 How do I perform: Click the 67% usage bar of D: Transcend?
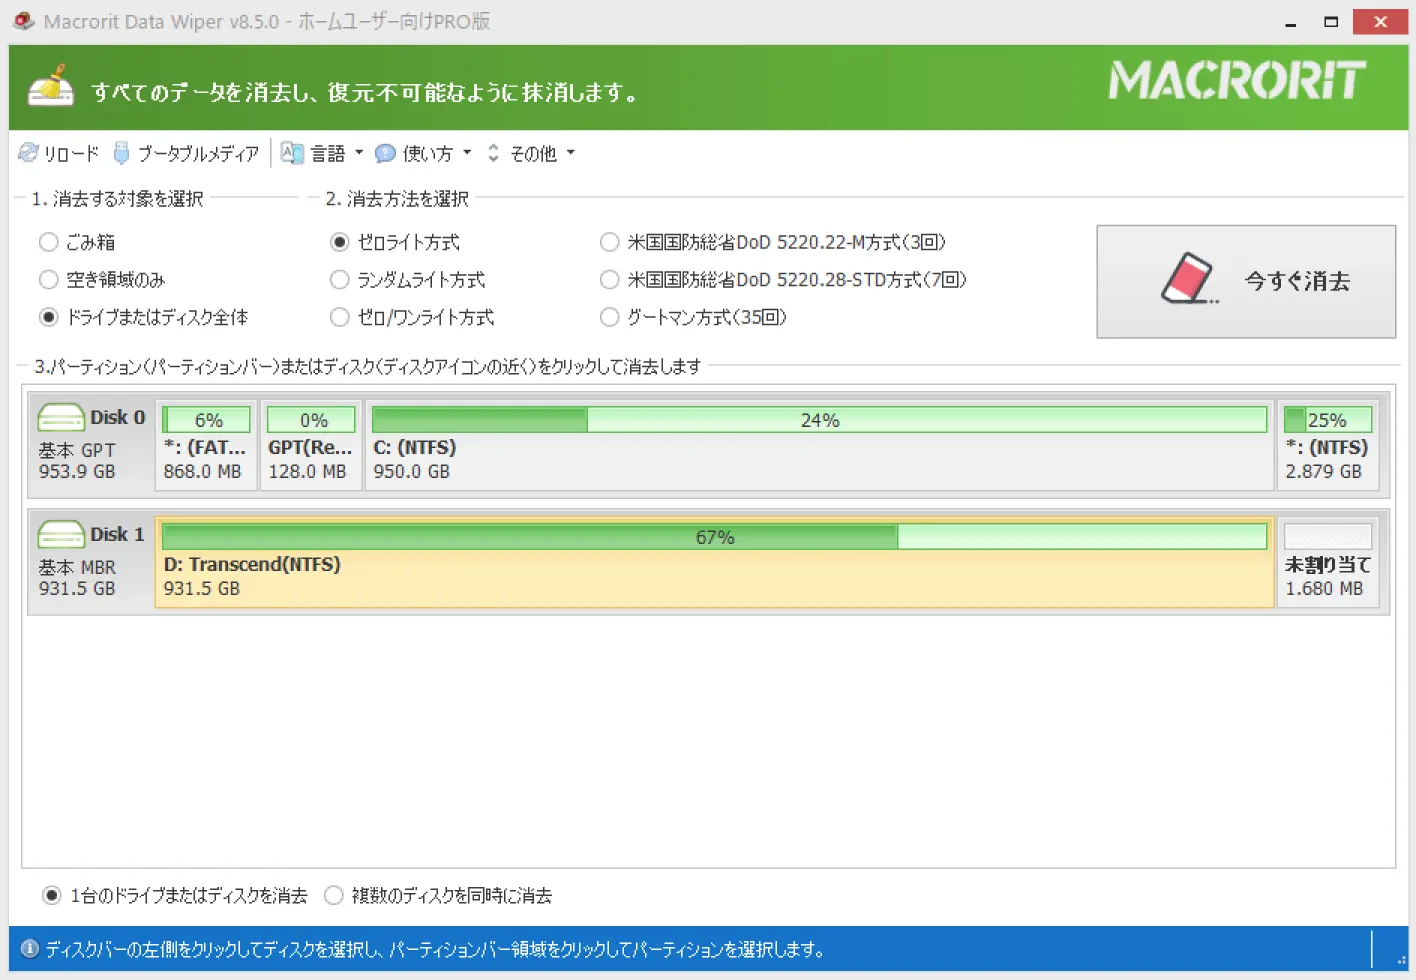(x=714, y=537)
